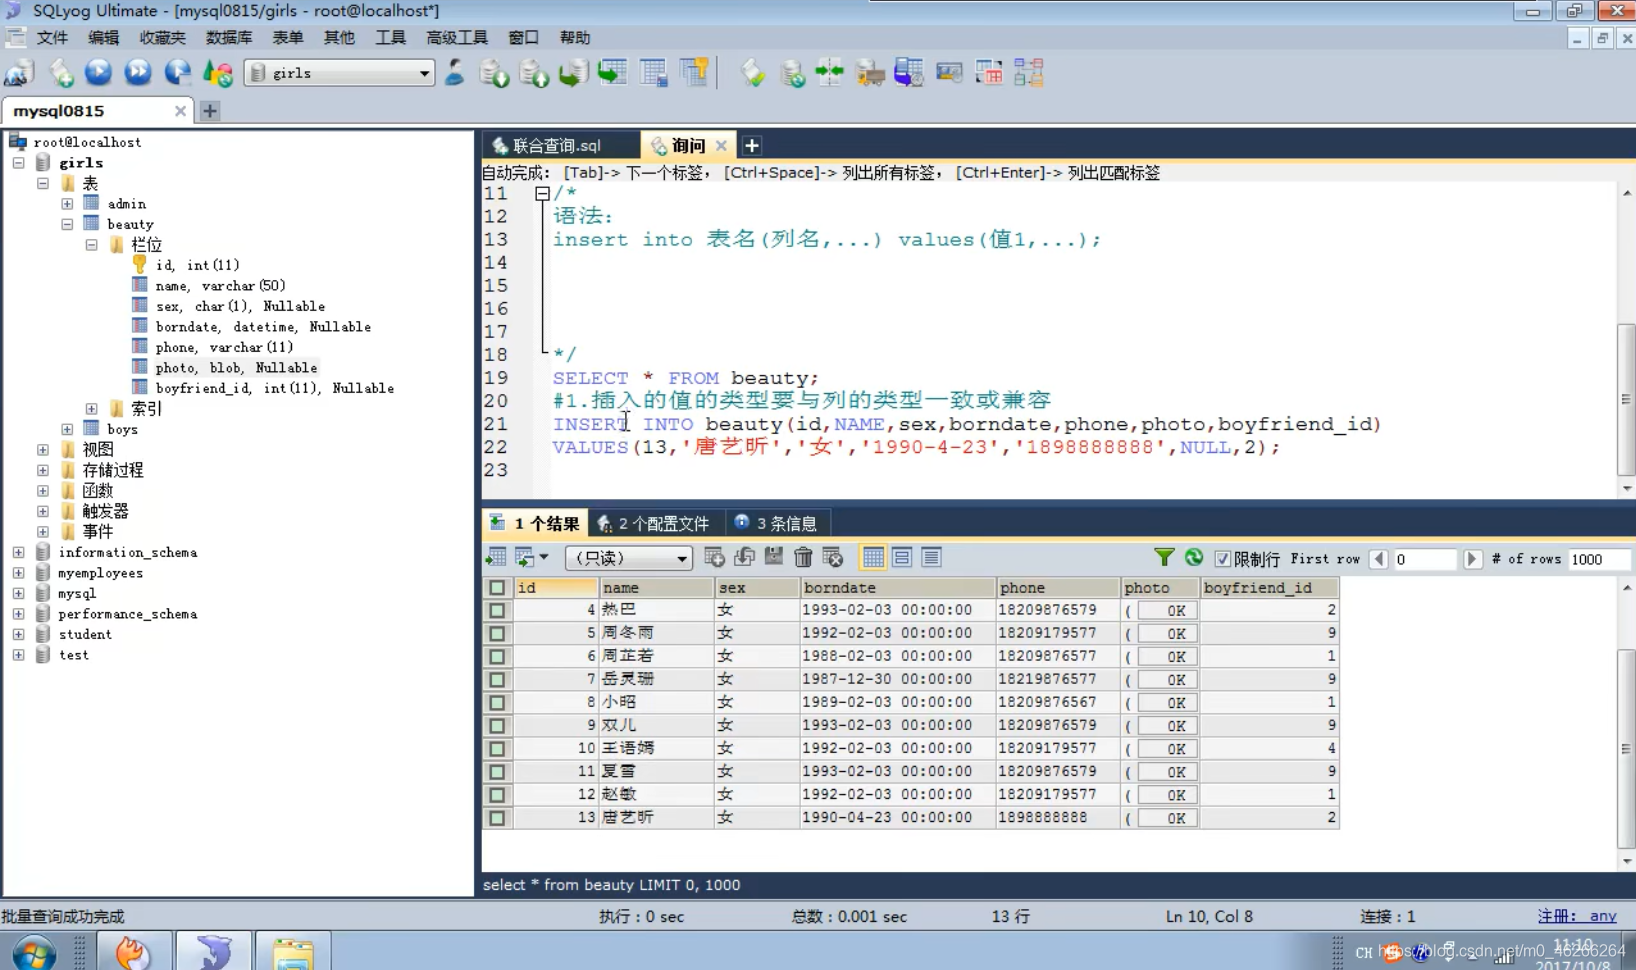This screenshot has height=970, width=1636.
Task: Expand the boys table node
Action: coord(67,429)
